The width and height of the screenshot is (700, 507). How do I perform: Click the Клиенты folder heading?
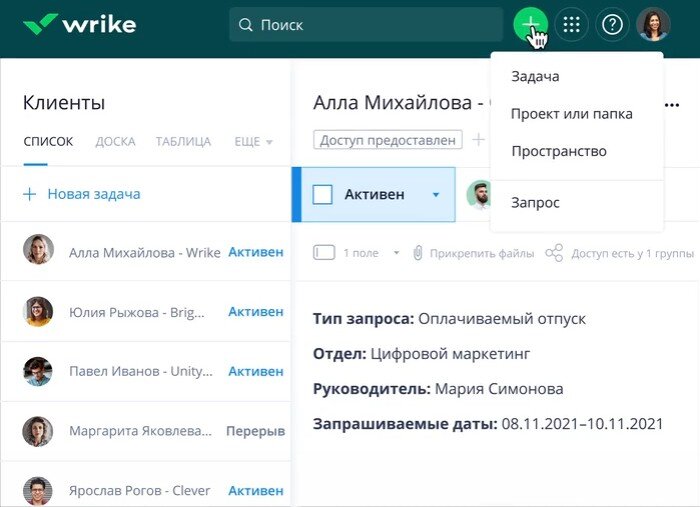tap(64, 103)
